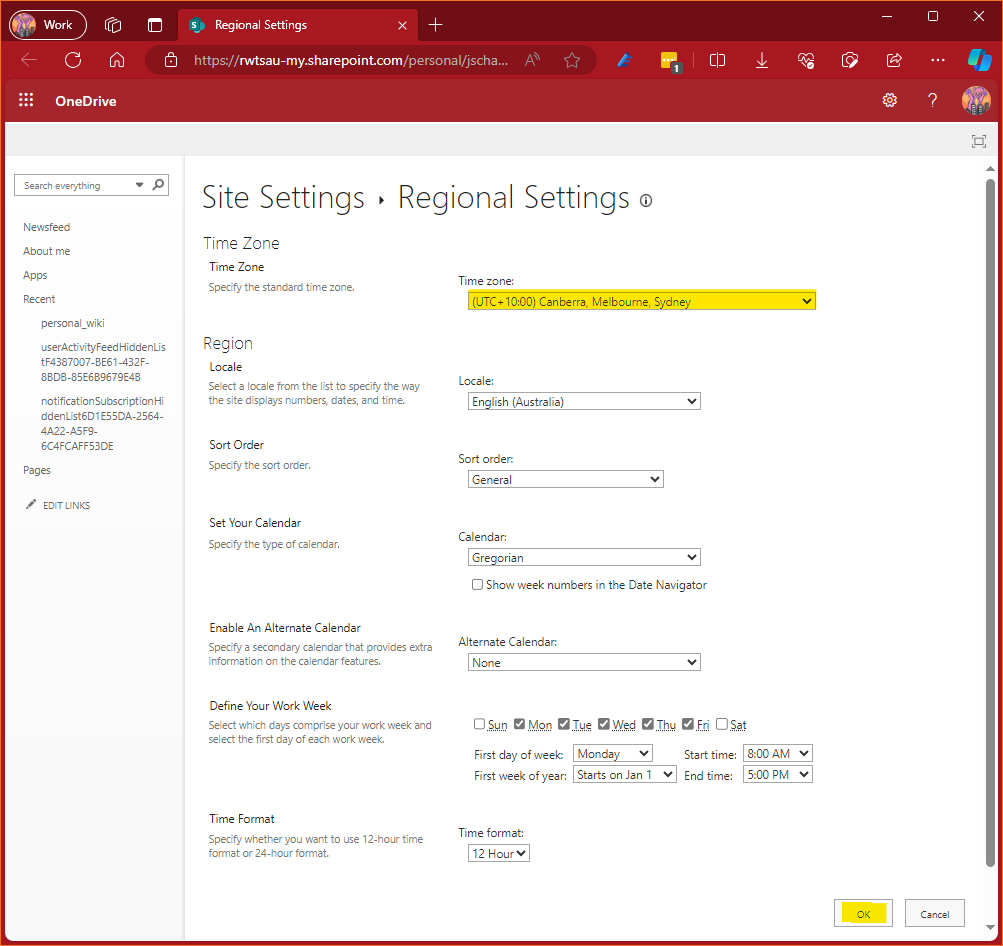Open the Time format dropdown
This screenshot has width=1003, height=946.
point(499,853)
